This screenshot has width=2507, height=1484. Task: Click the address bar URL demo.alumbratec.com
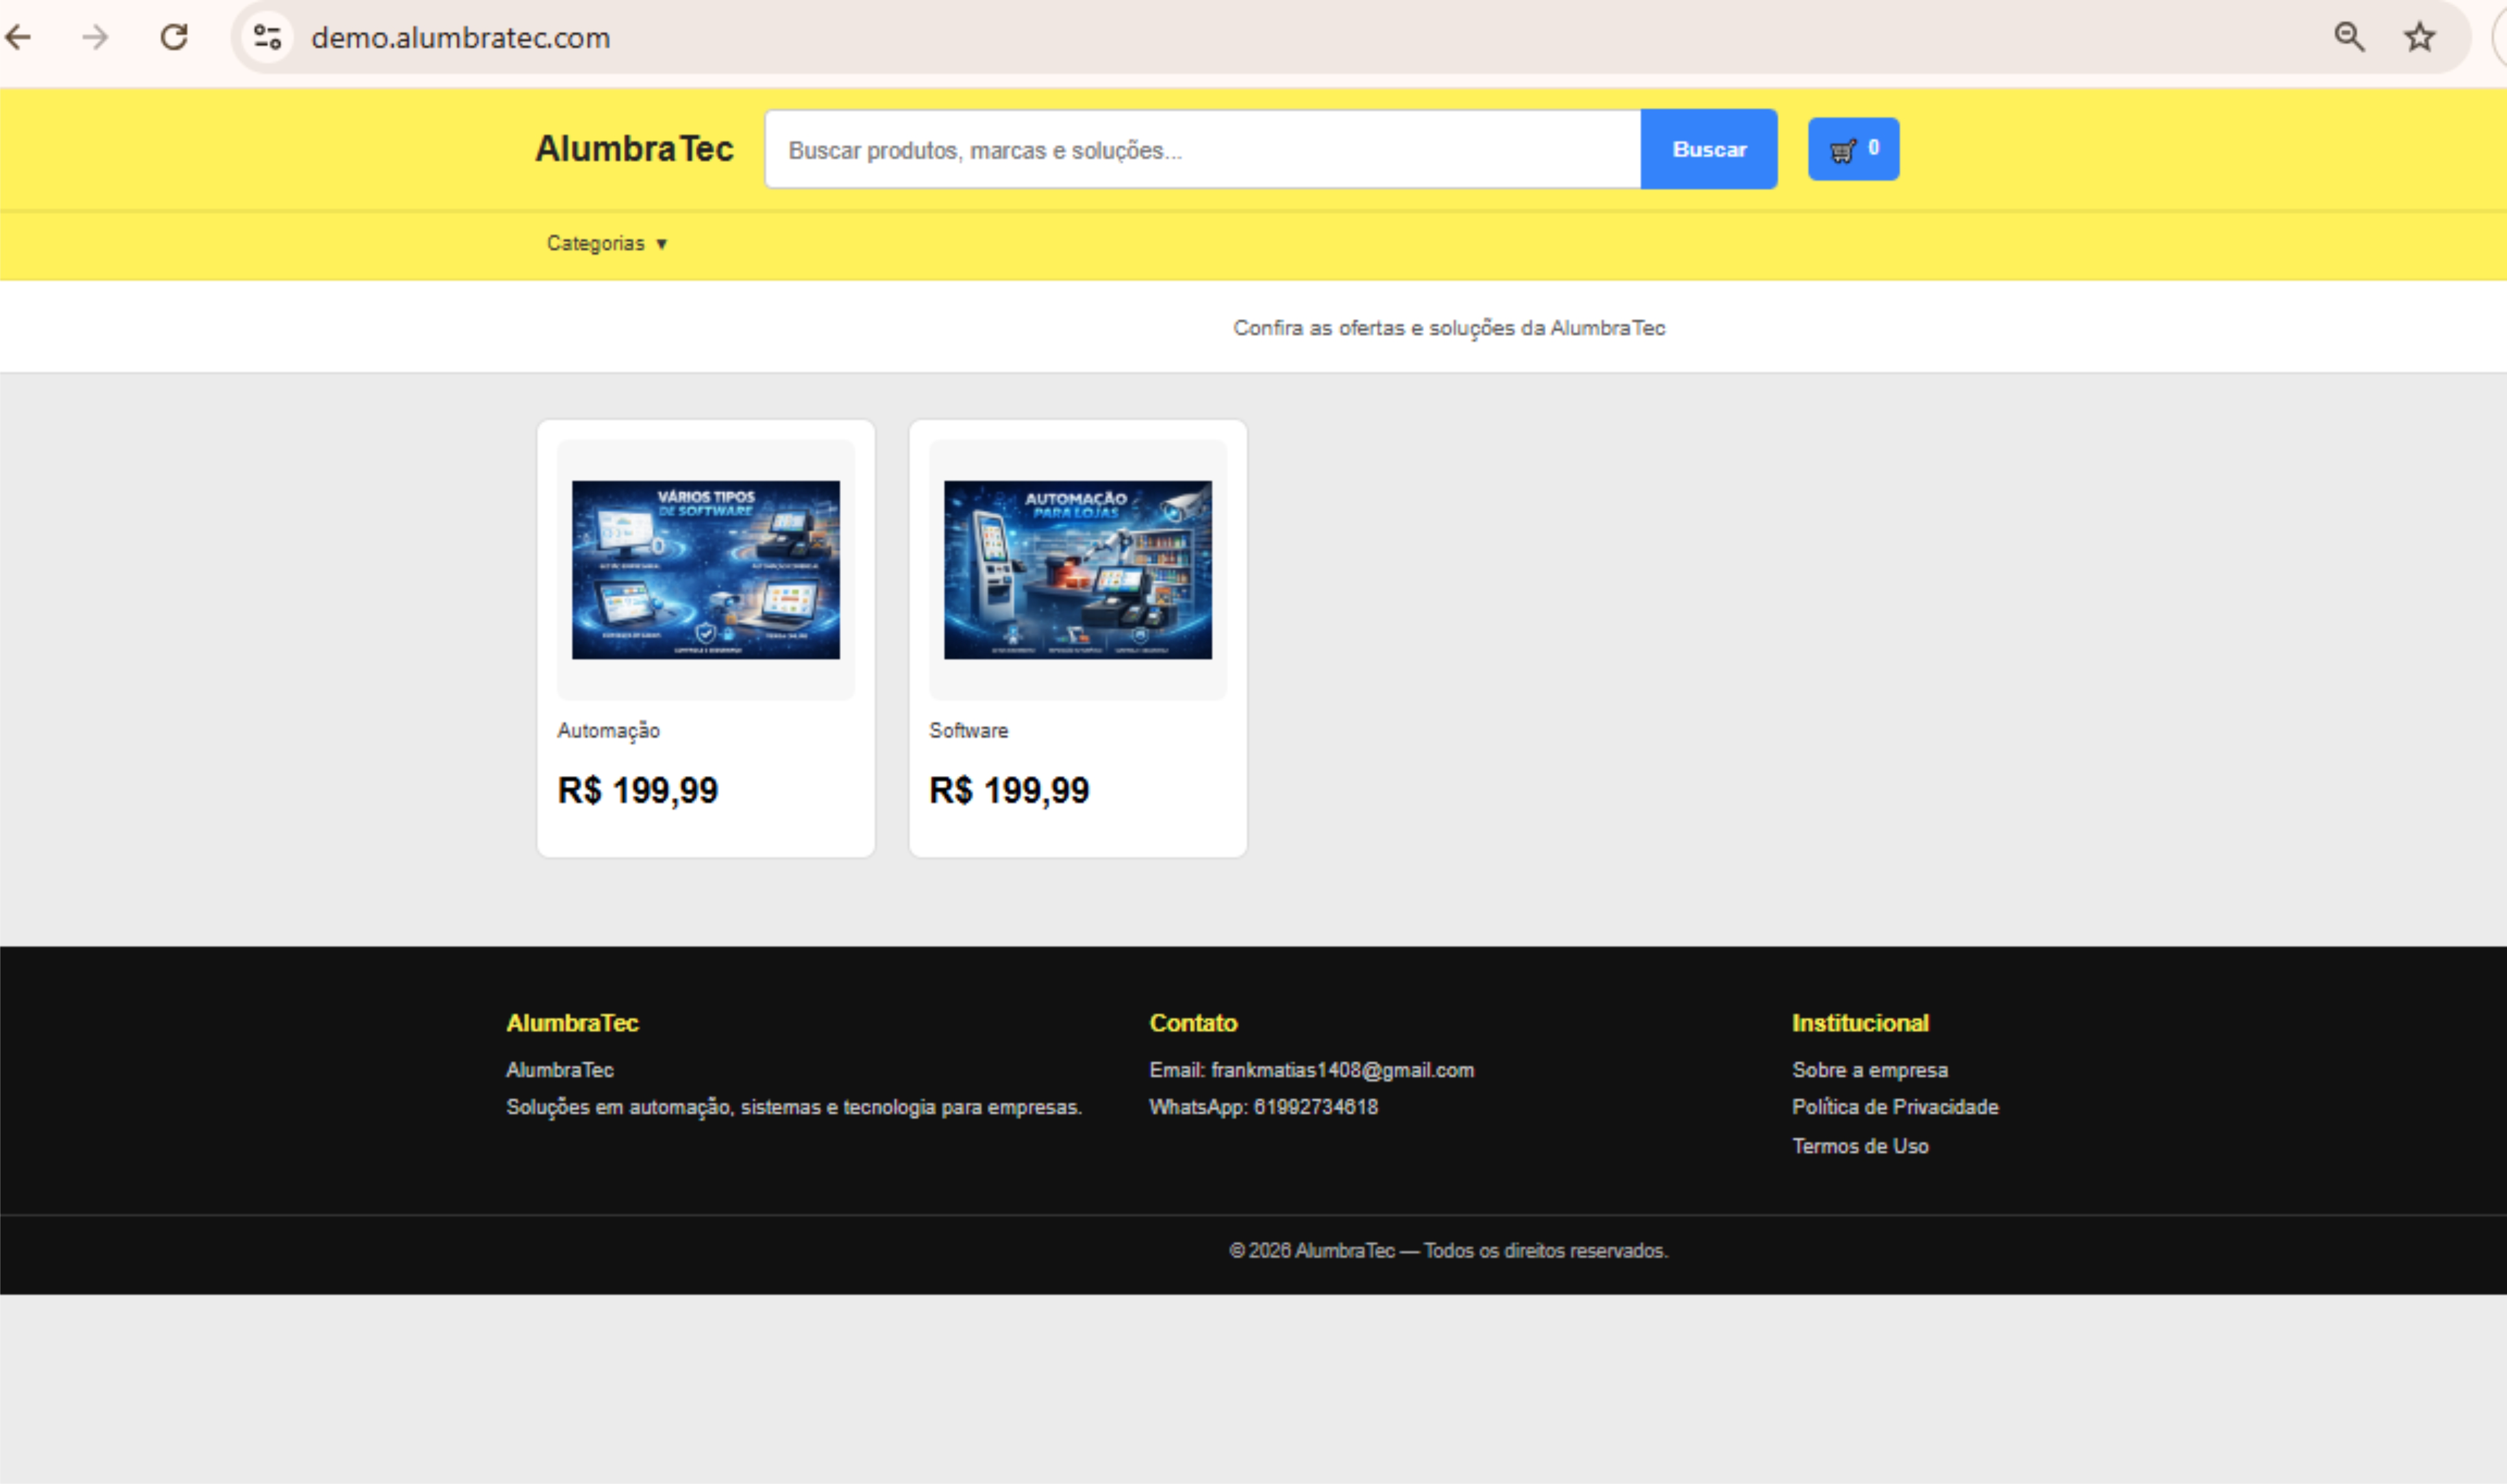pyautogui.click(x=460, y=37)
